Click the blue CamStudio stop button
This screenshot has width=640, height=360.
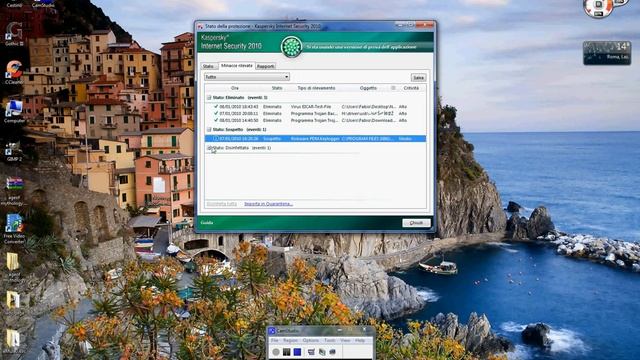(297, 351)
